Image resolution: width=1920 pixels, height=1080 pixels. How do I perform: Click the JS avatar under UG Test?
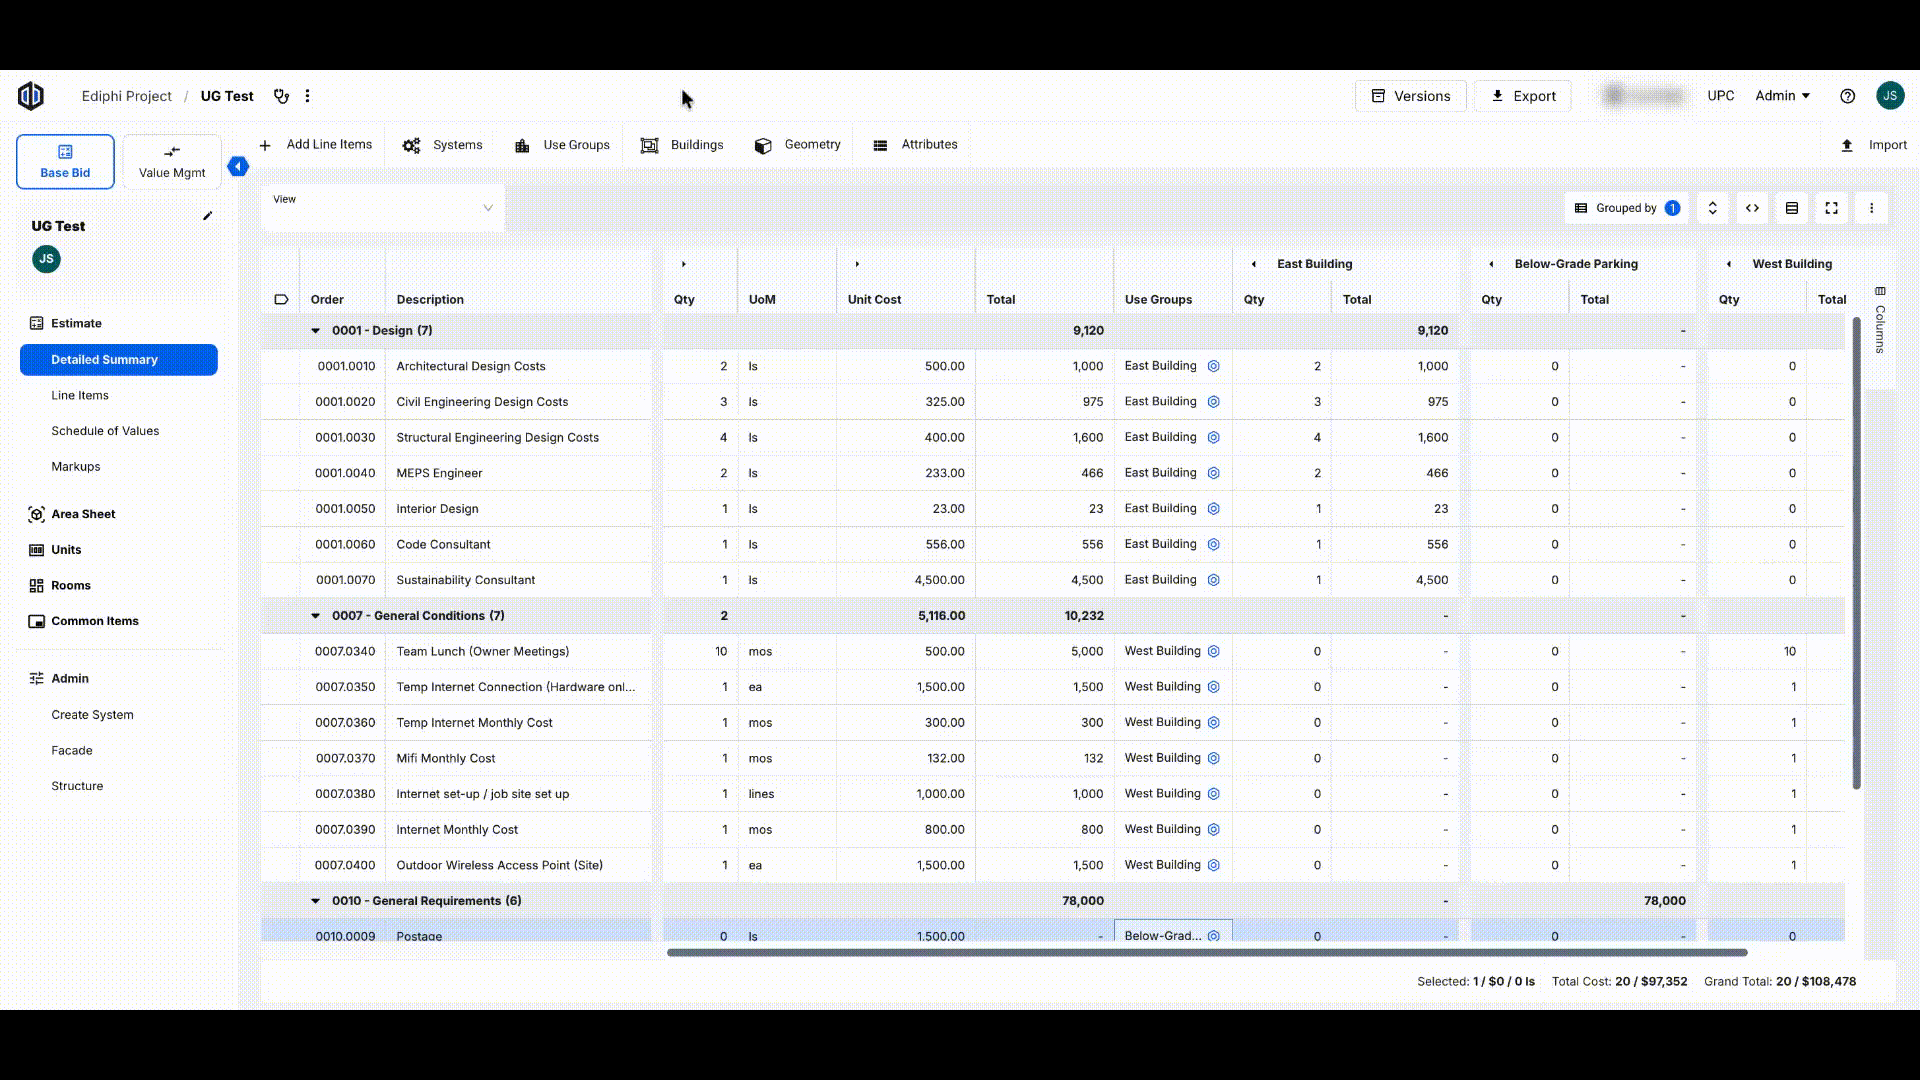click(x=46, y=259)
